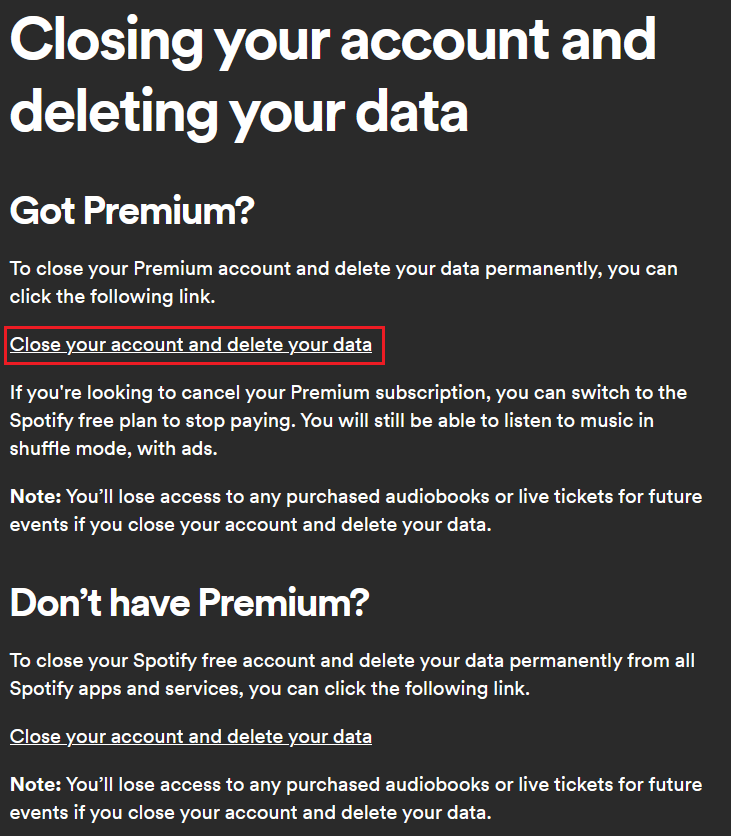The width and height of the screenshot is (731, 836).
Task: Click the last line of the bottom note
Action: (x=250, y=812)
